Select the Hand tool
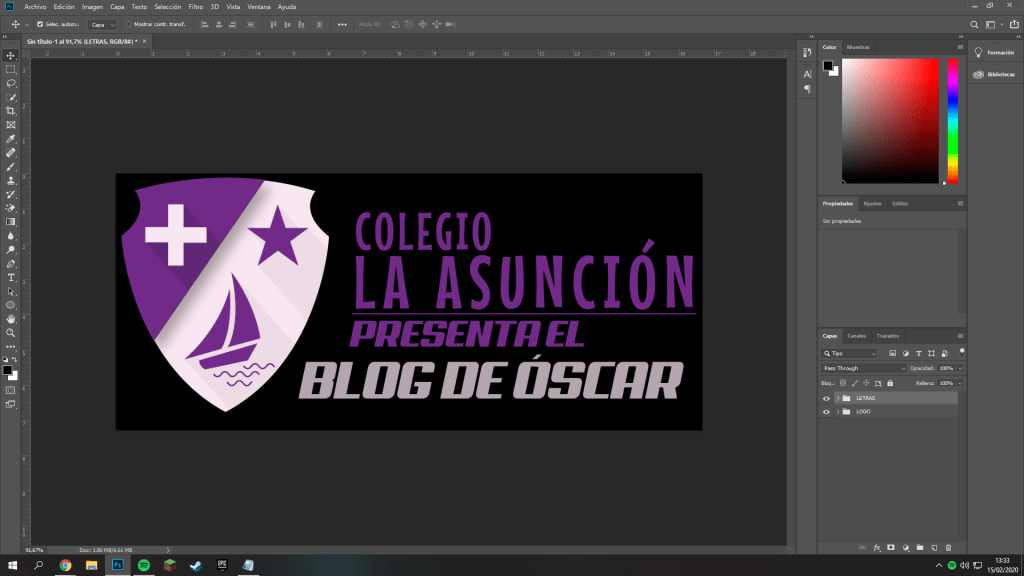Viewport: 1024px width, 576px height. (x=11, y=318)
